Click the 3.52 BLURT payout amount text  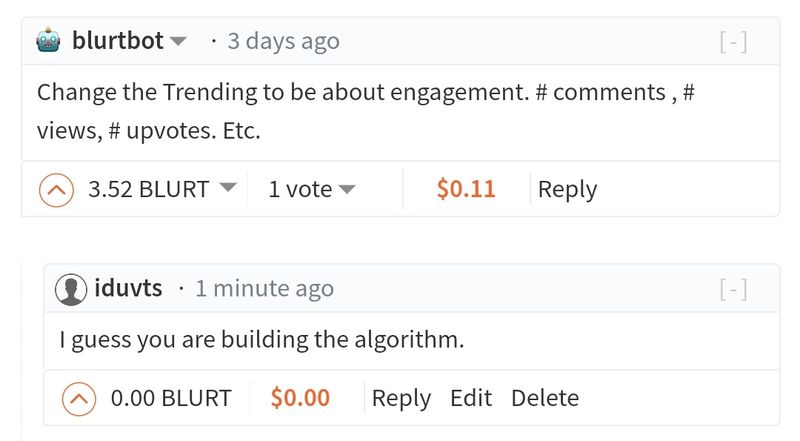148,189
